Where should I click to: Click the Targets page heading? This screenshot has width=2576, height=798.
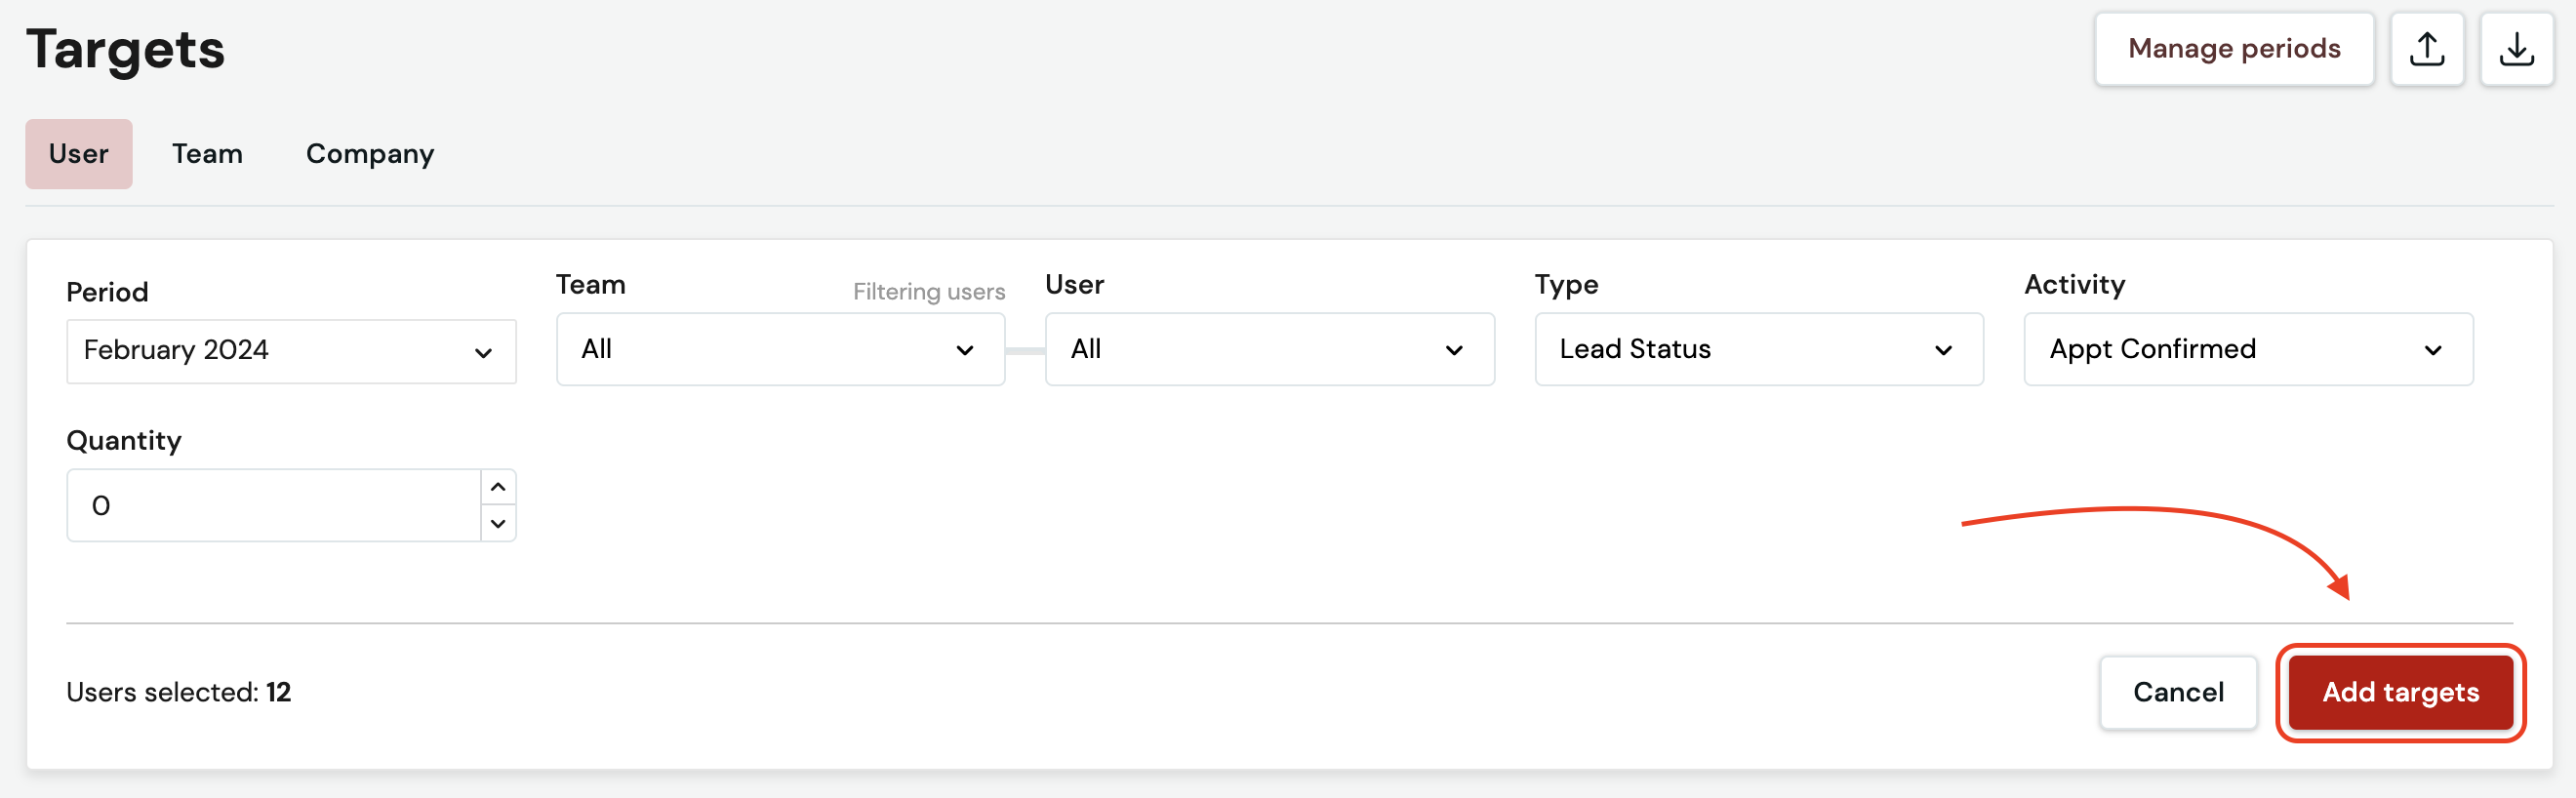coord(126,49)
